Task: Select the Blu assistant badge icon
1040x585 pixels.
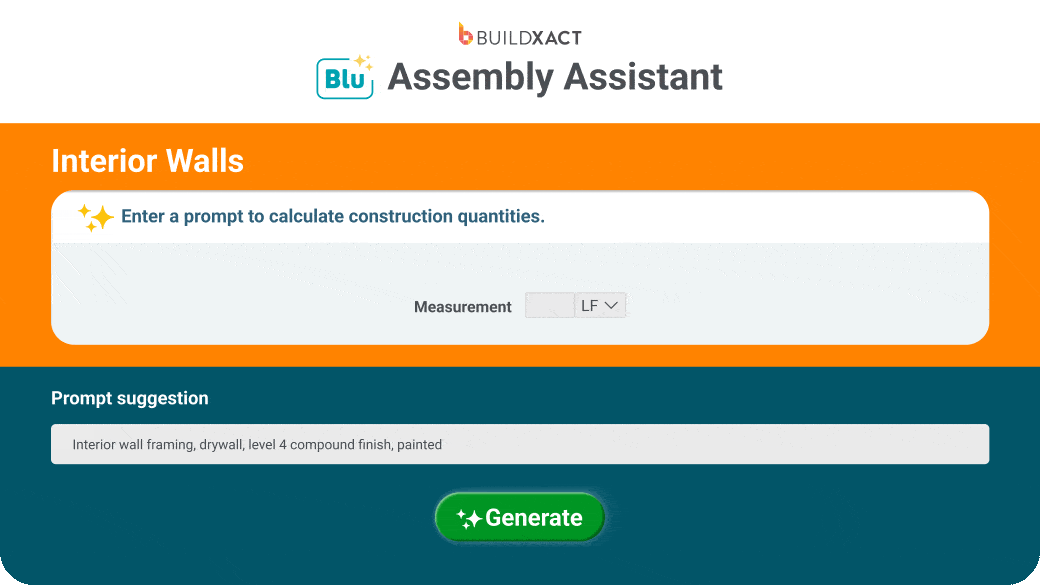Action: click(344, 76)
